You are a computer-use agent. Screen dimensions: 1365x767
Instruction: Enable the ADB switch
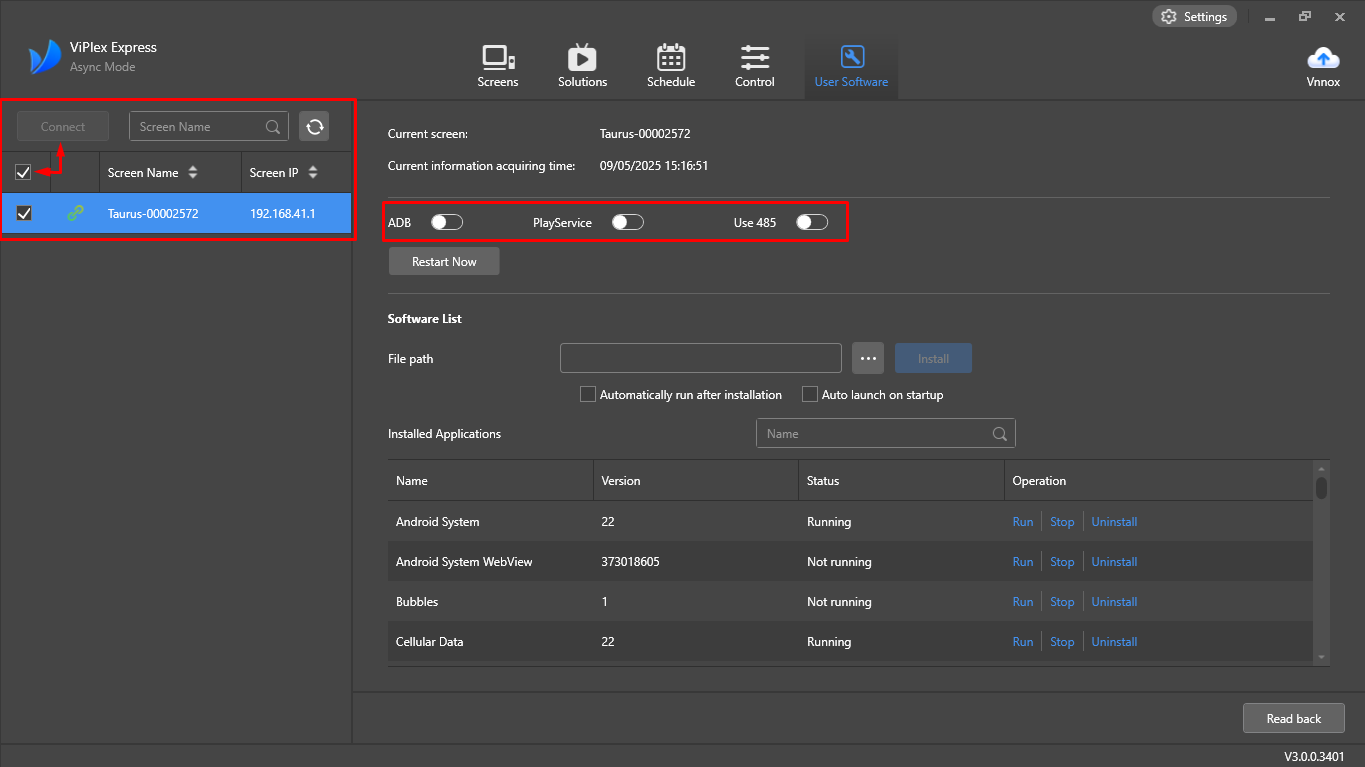447,222
